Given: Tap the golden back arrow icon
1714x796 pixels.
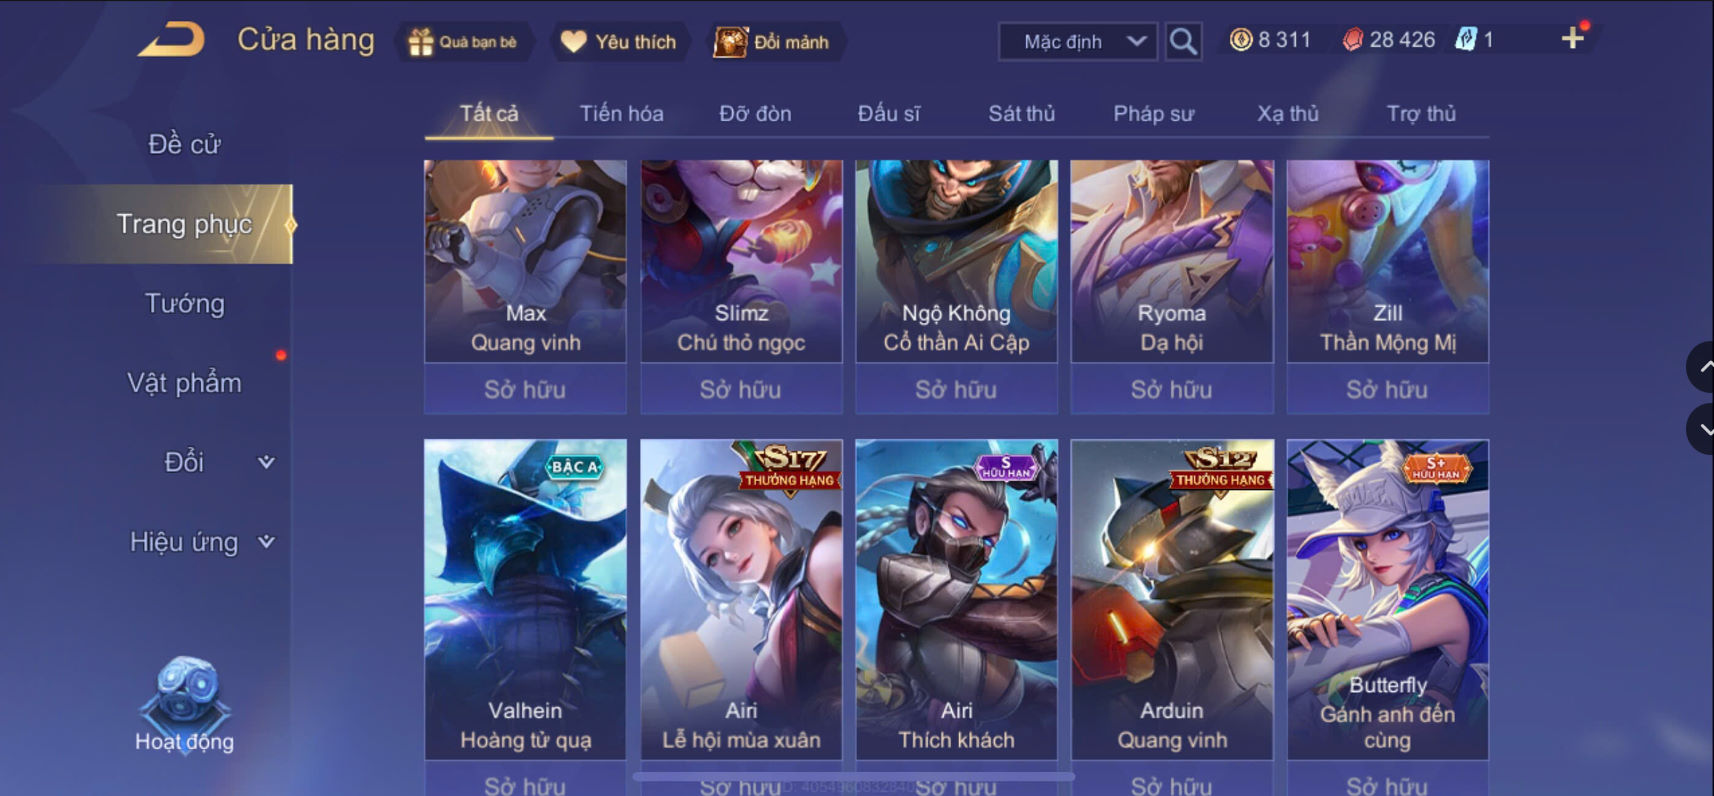Looking at the screenshot, I should 172,41.
